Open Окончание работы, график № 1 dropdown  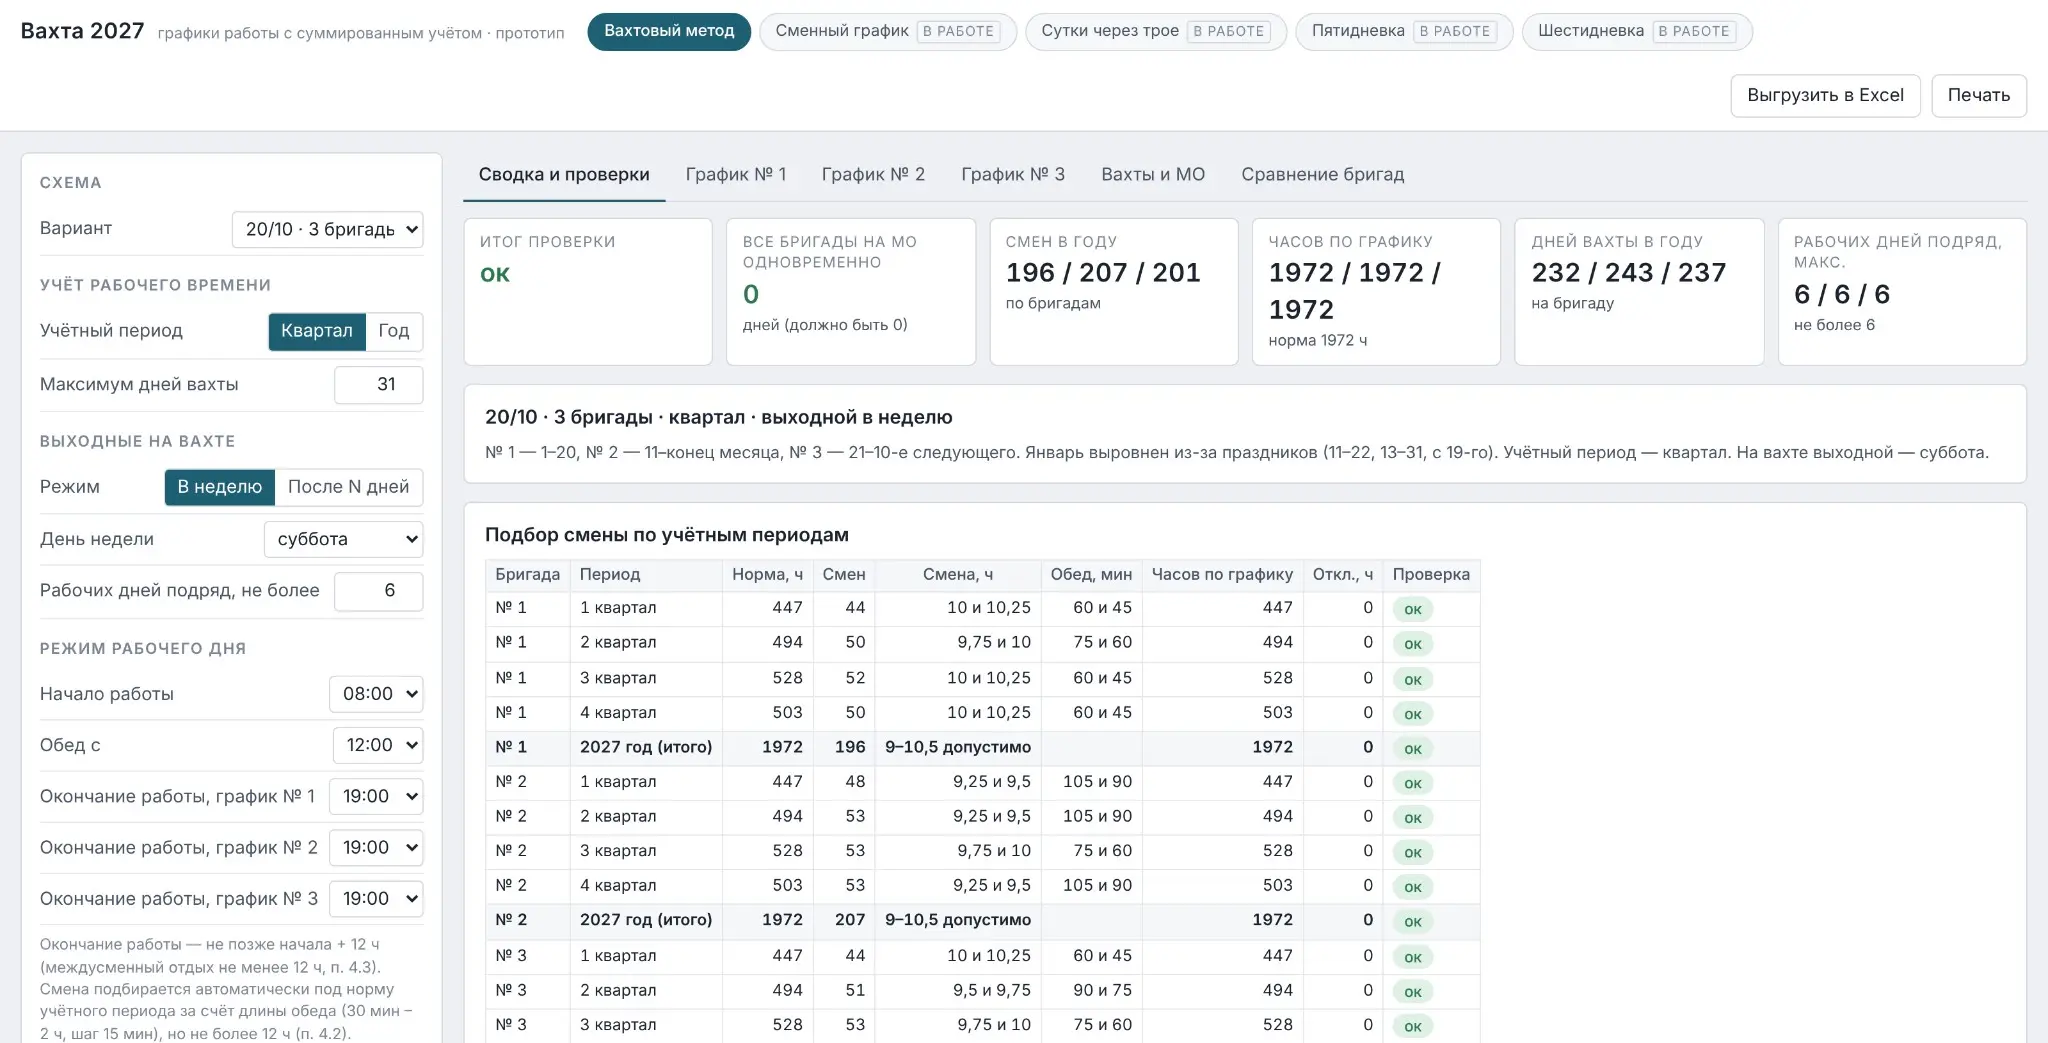coord(376,796)
